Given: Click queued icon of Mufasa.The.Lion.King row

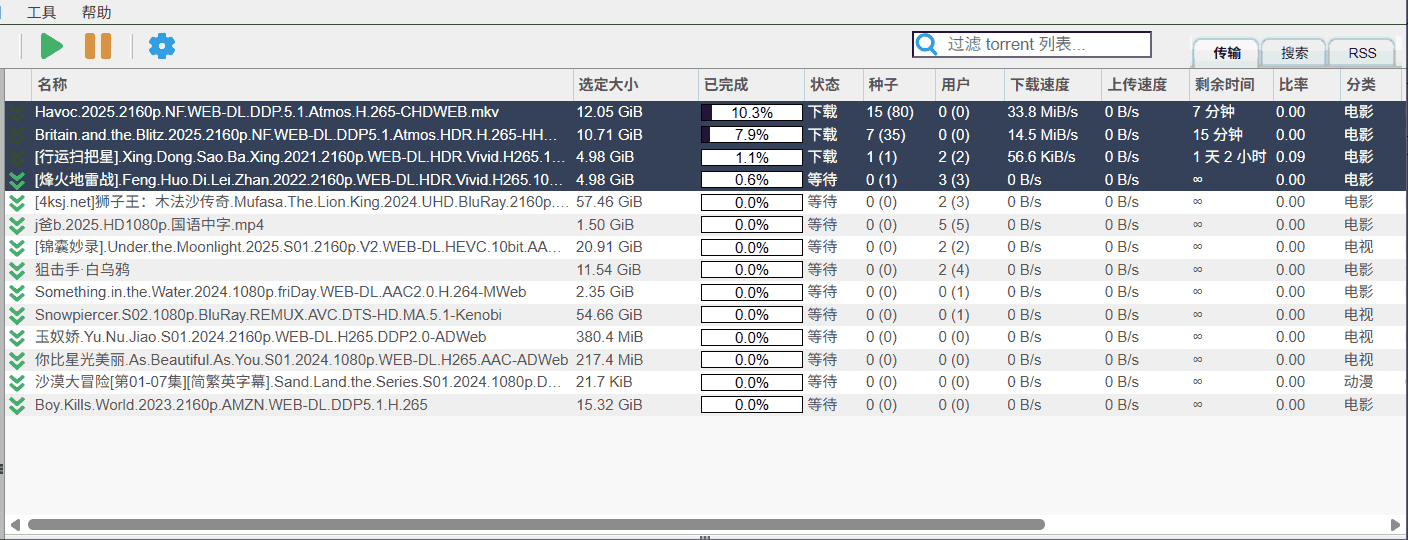Looking at the screenshot, I should pyautogui.click(x=17, y=202).
